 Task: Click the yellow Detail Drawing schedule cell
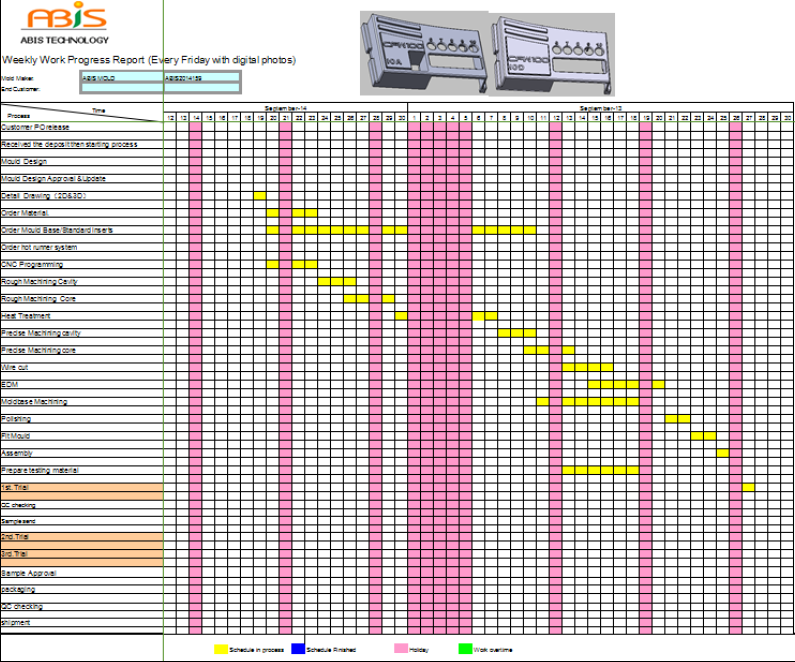tap(260, 195)
